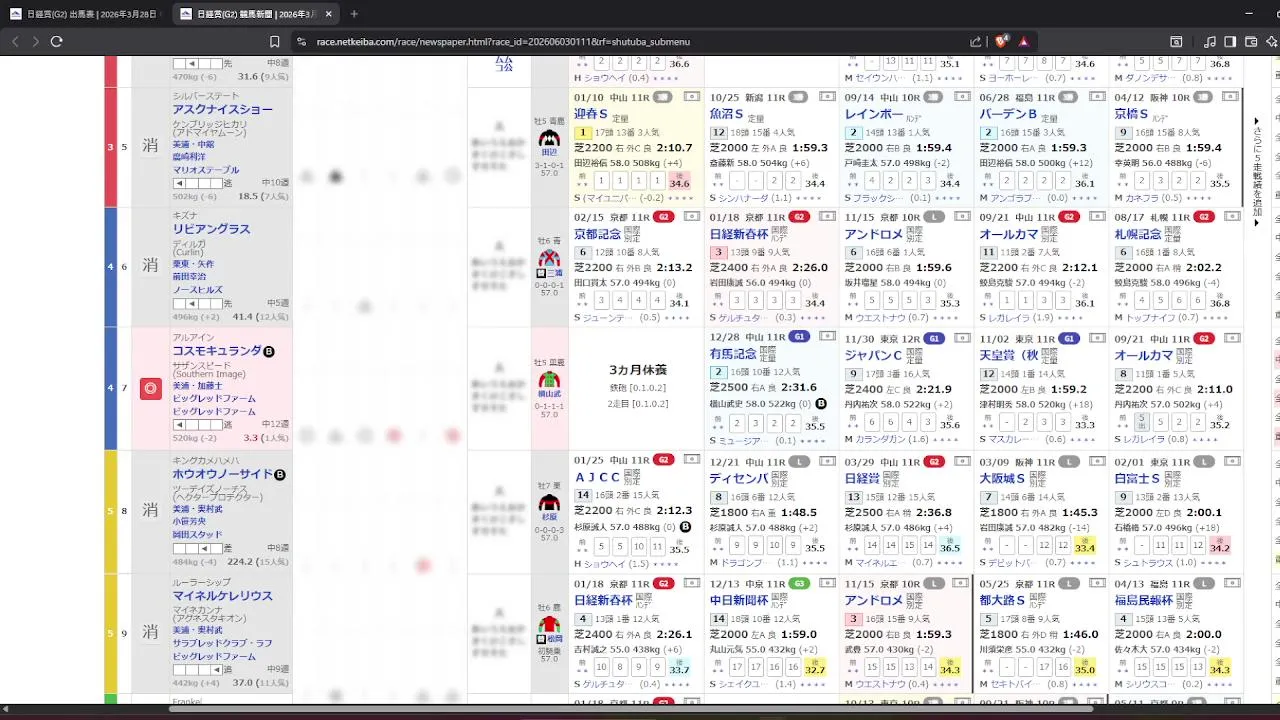
Task: Open a new browser tab
Action: click(x=354, y=14)
